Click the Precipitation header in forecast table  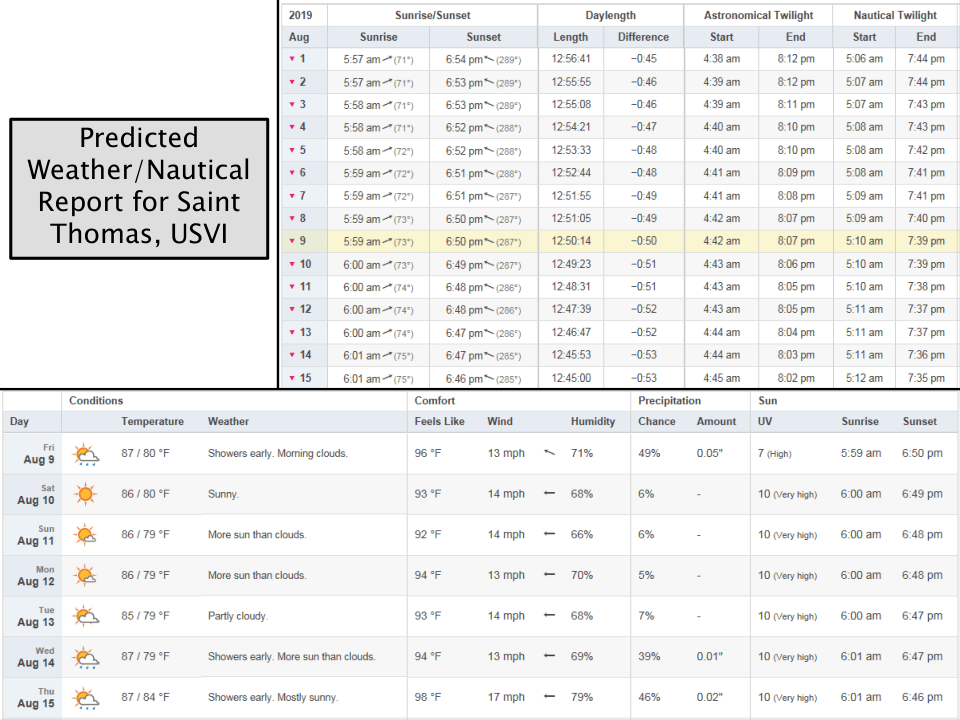pos(670,400)
